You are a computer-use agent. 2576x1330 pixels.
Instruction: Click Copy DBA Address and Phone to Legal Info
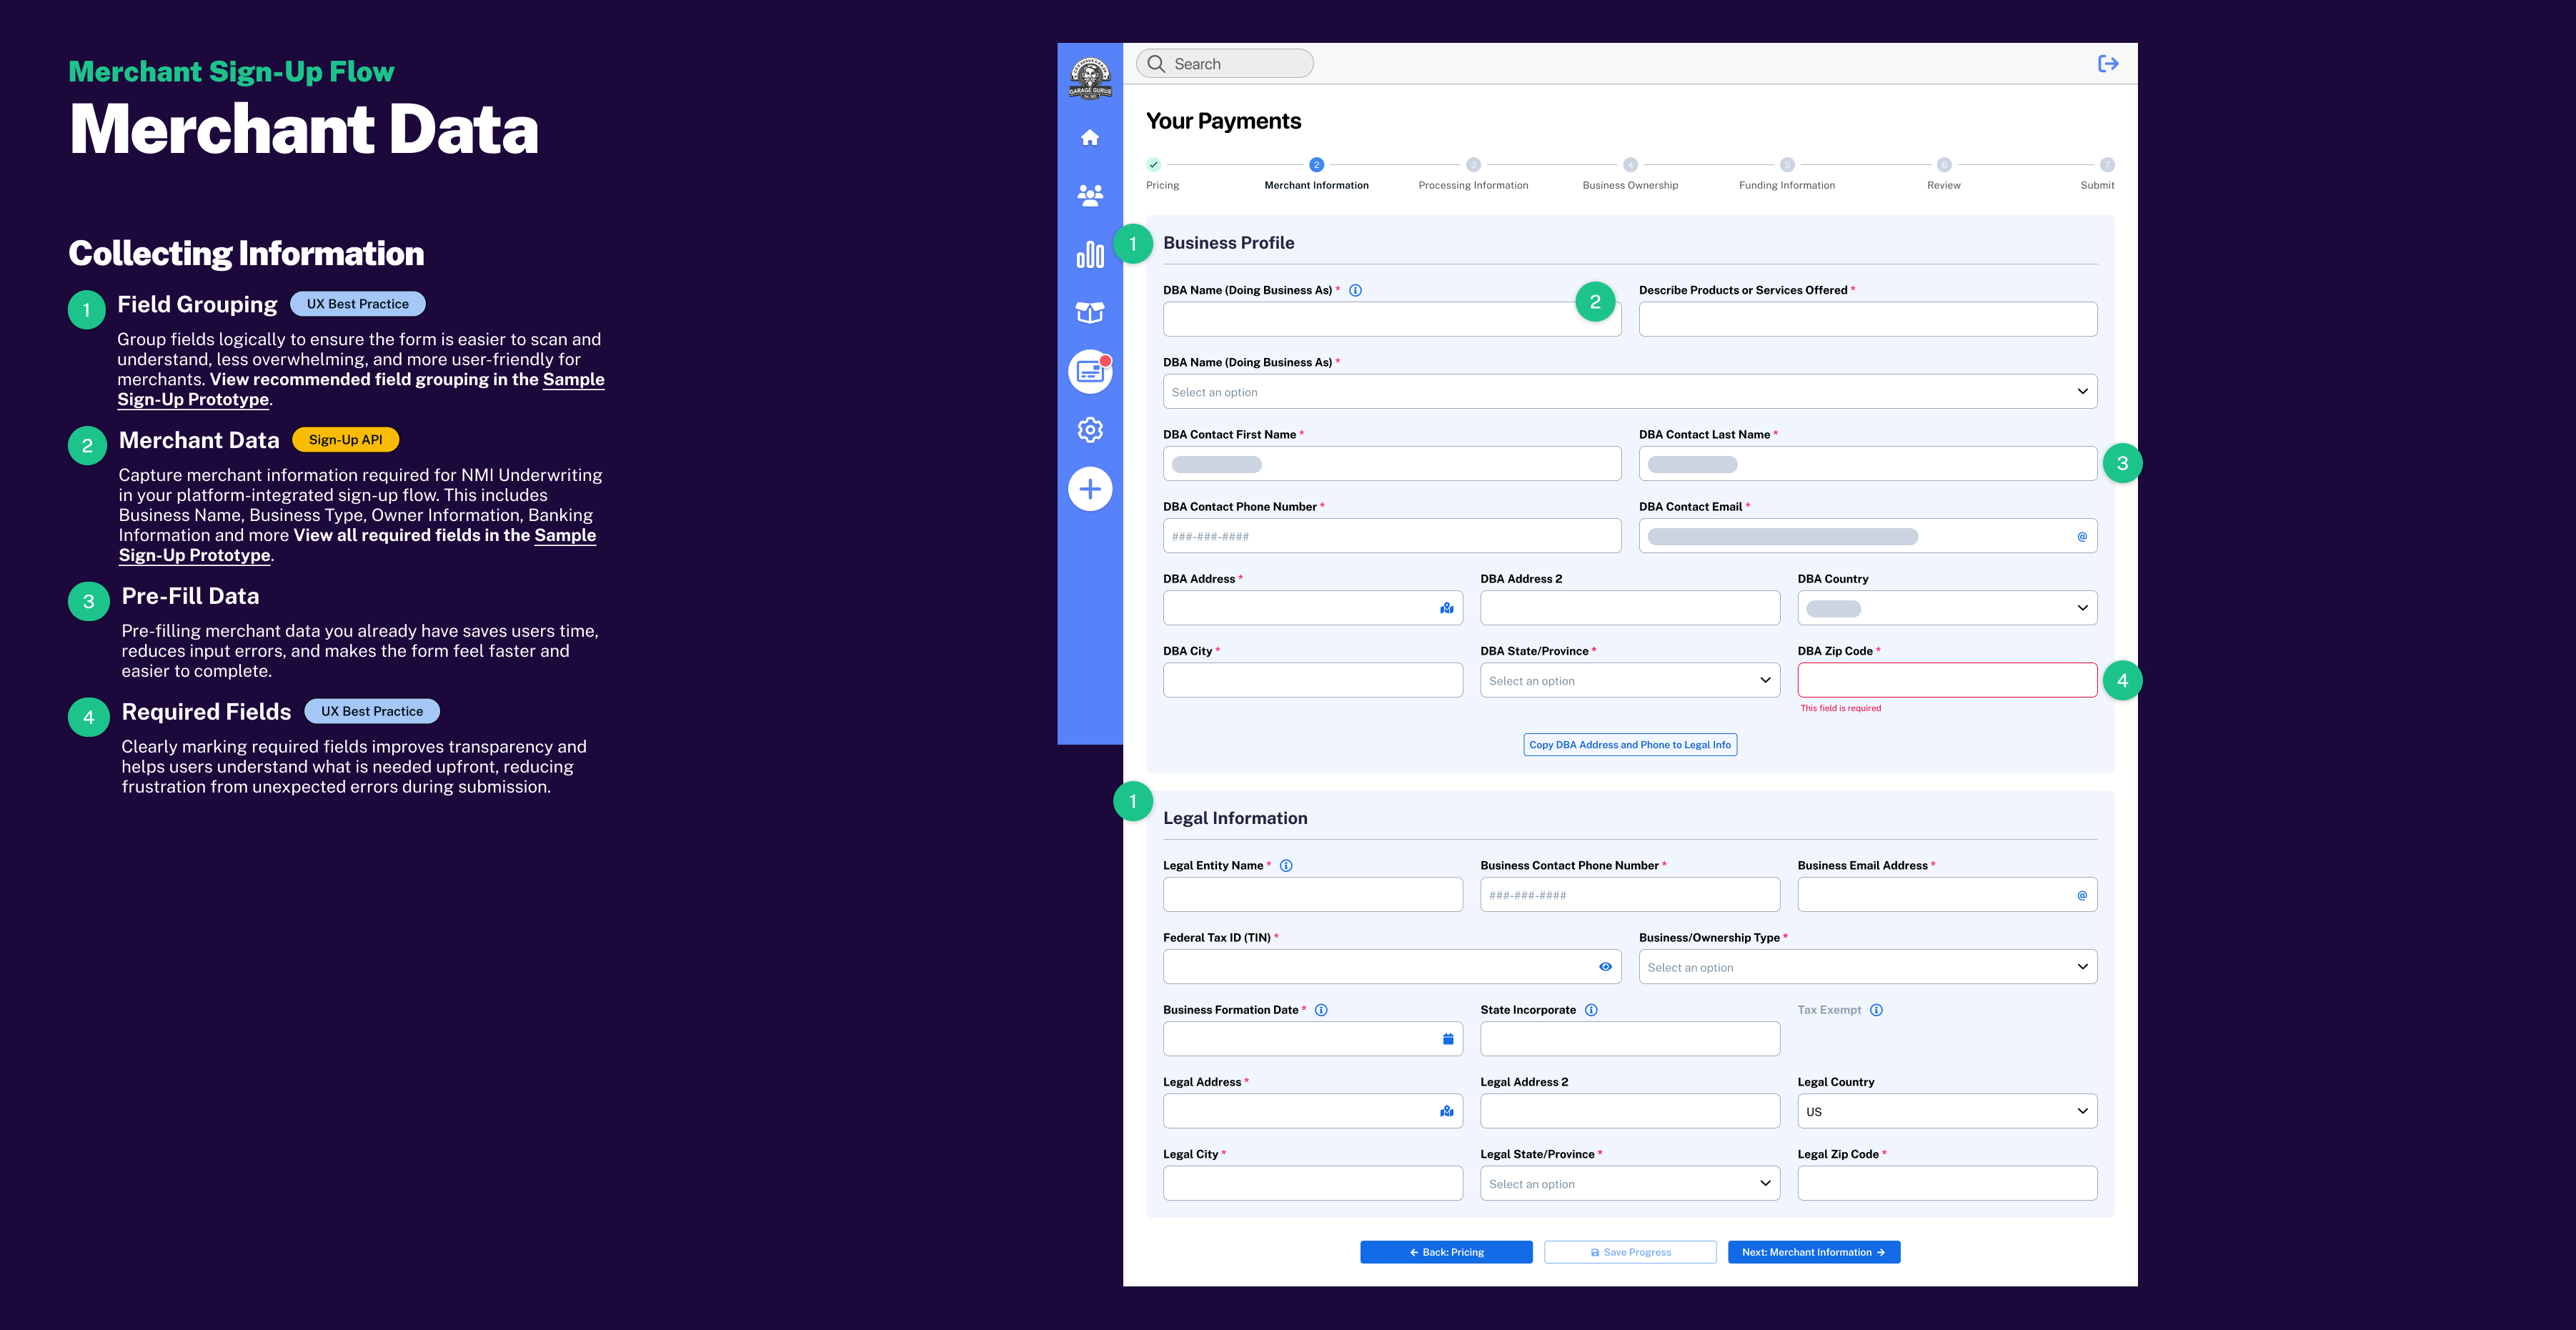click(x=1630, y=745)
